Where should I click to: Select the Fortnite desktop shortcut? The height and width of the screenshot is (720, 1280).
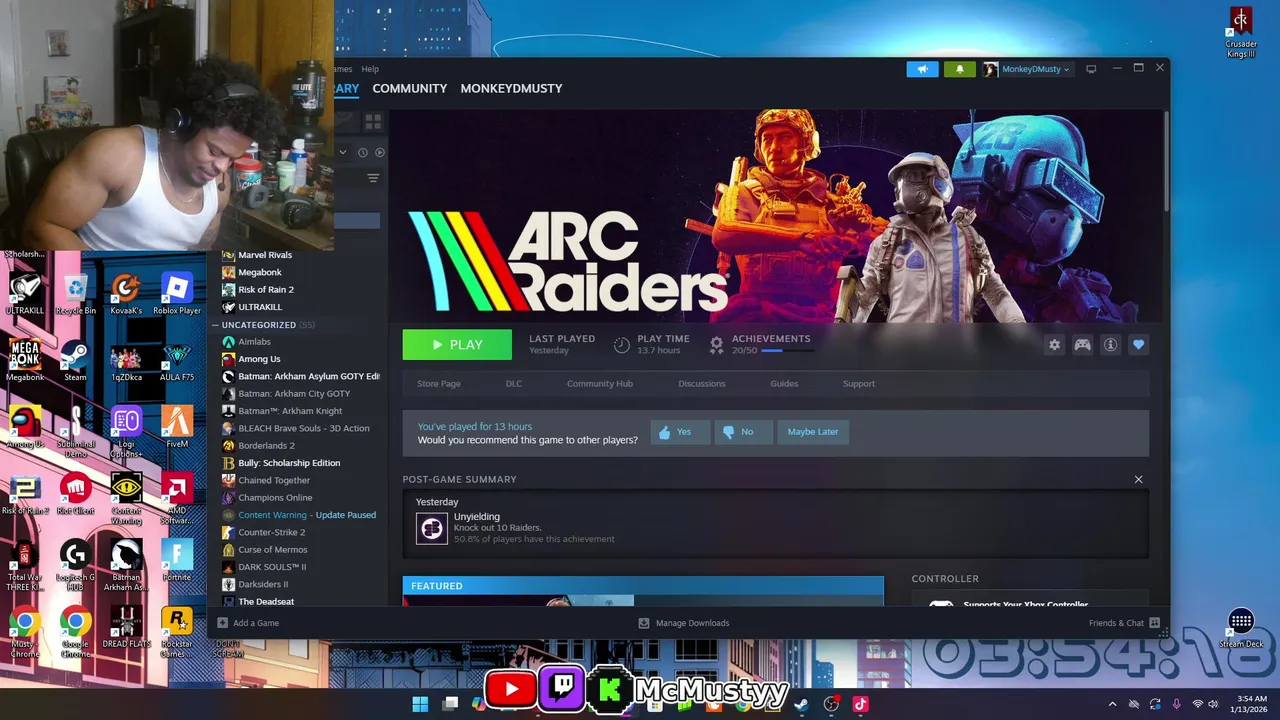point(177,561)
